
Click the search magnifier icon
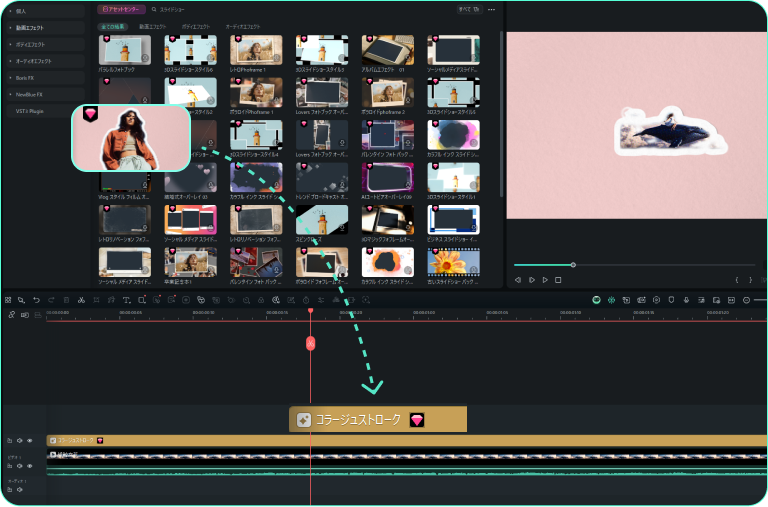tap(154, 9)
